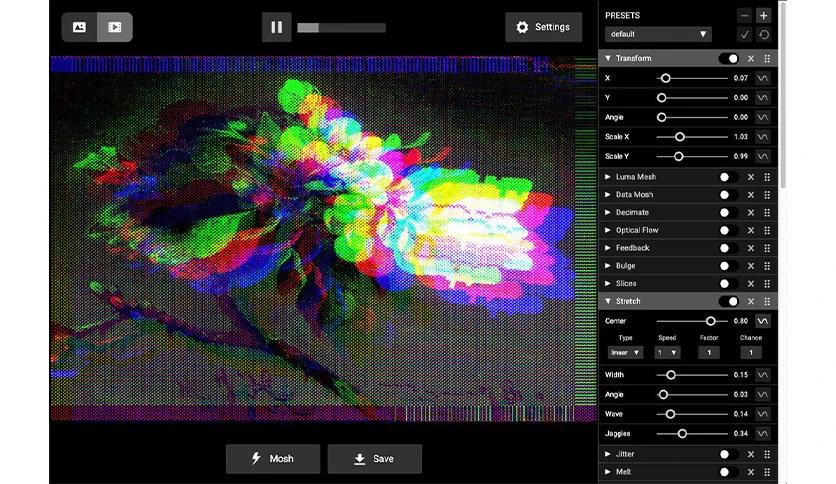Click the Stretch Chance input field
The image size is (836, 484).
pyautogui.click(x=751, y=353)
